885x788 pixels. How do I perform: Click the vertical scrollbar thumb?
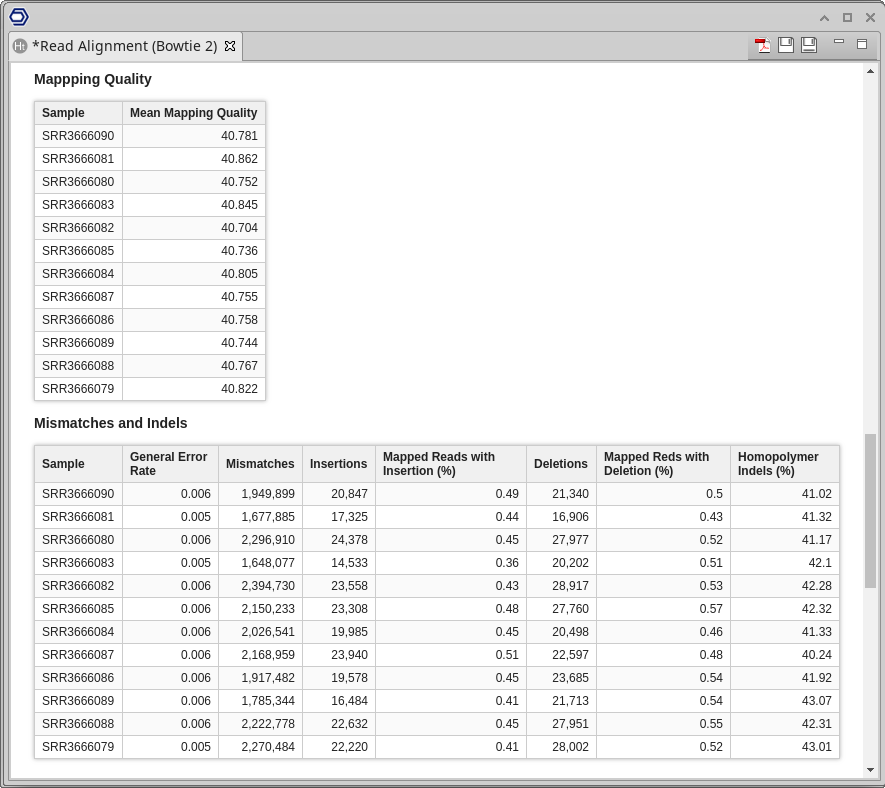(x=870, y=510)
